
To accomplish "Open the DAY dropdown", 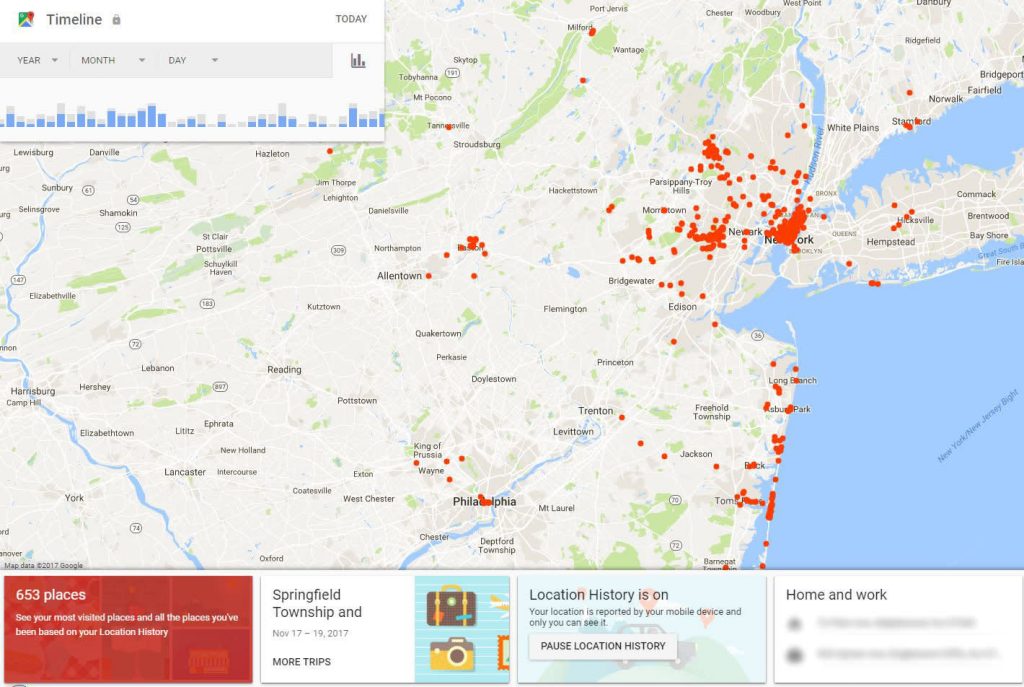I will pos(193,60).
